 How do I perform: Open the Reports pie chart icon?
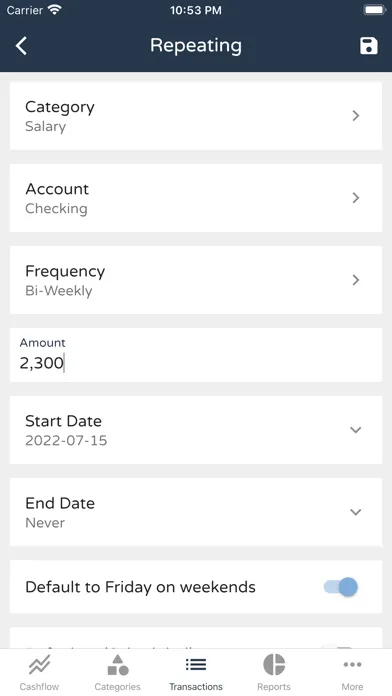tap(274, 664)
